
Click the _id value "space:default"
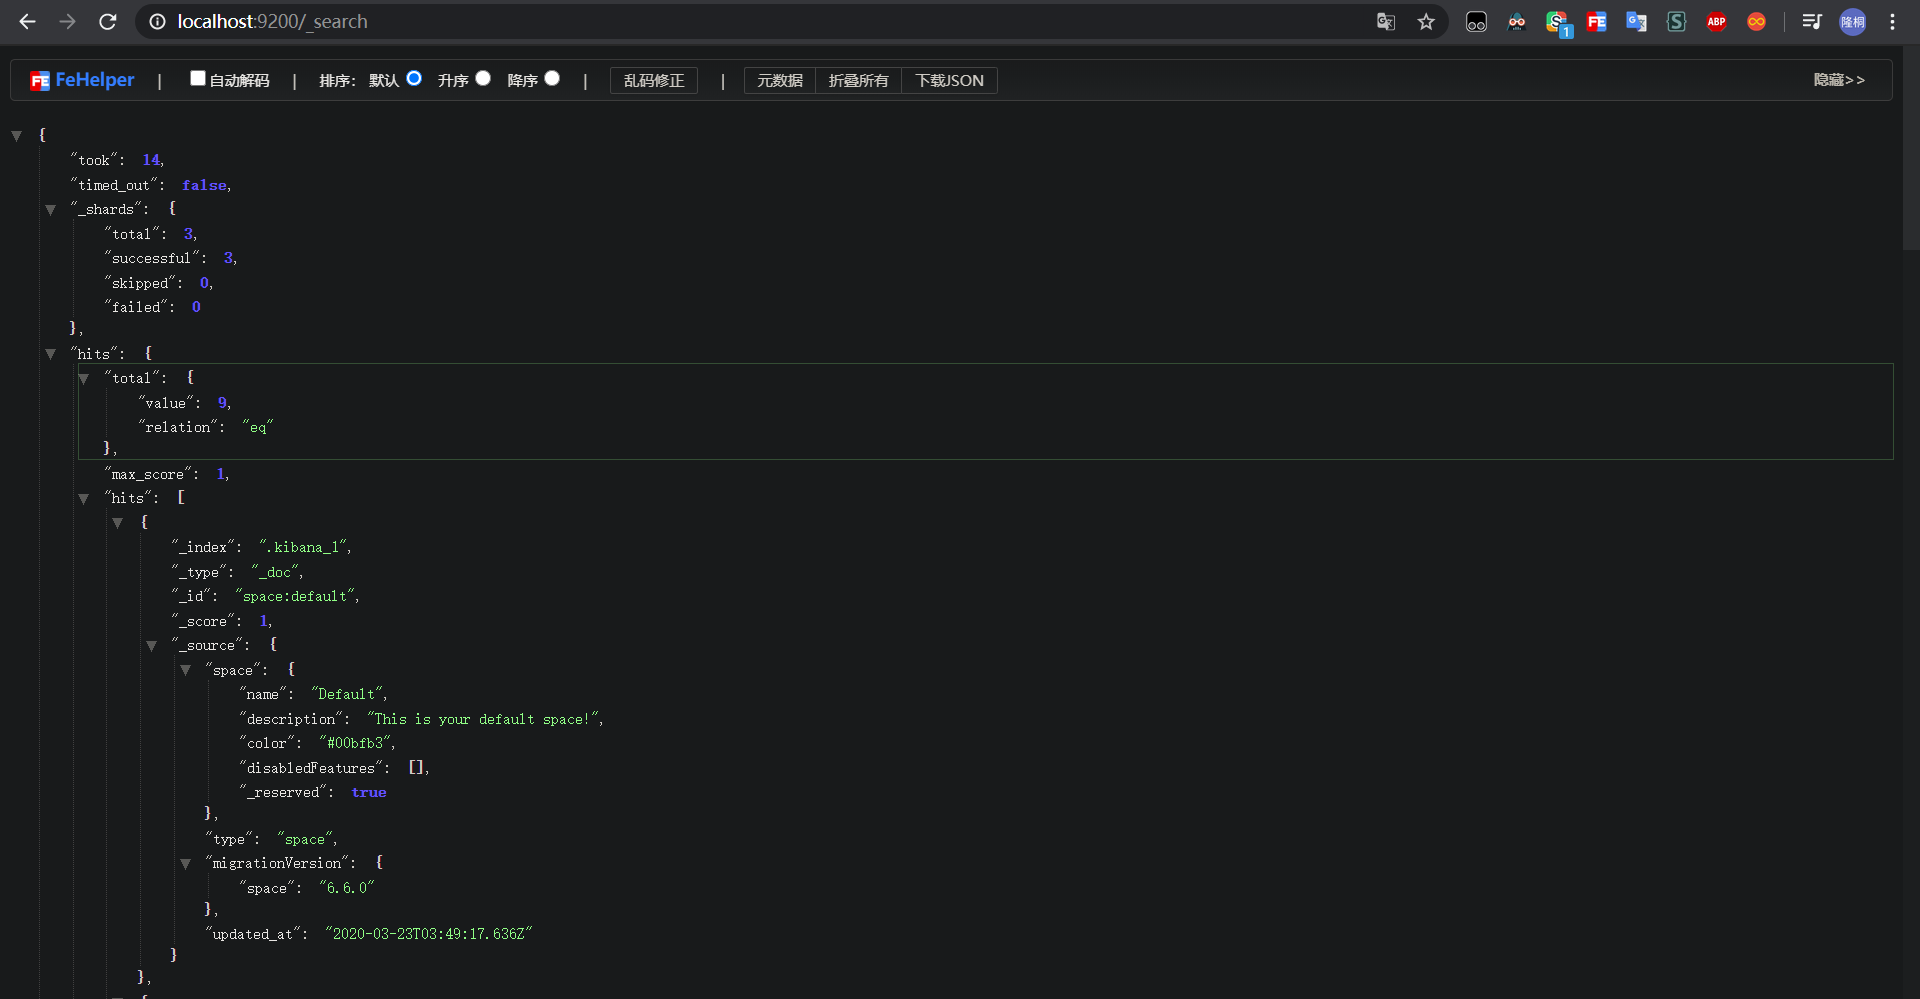295,596
